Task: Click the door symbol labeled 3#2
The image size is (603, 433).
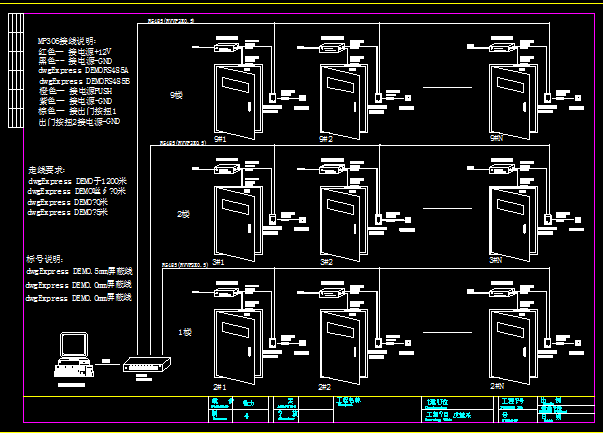Action: coord(344,224)
